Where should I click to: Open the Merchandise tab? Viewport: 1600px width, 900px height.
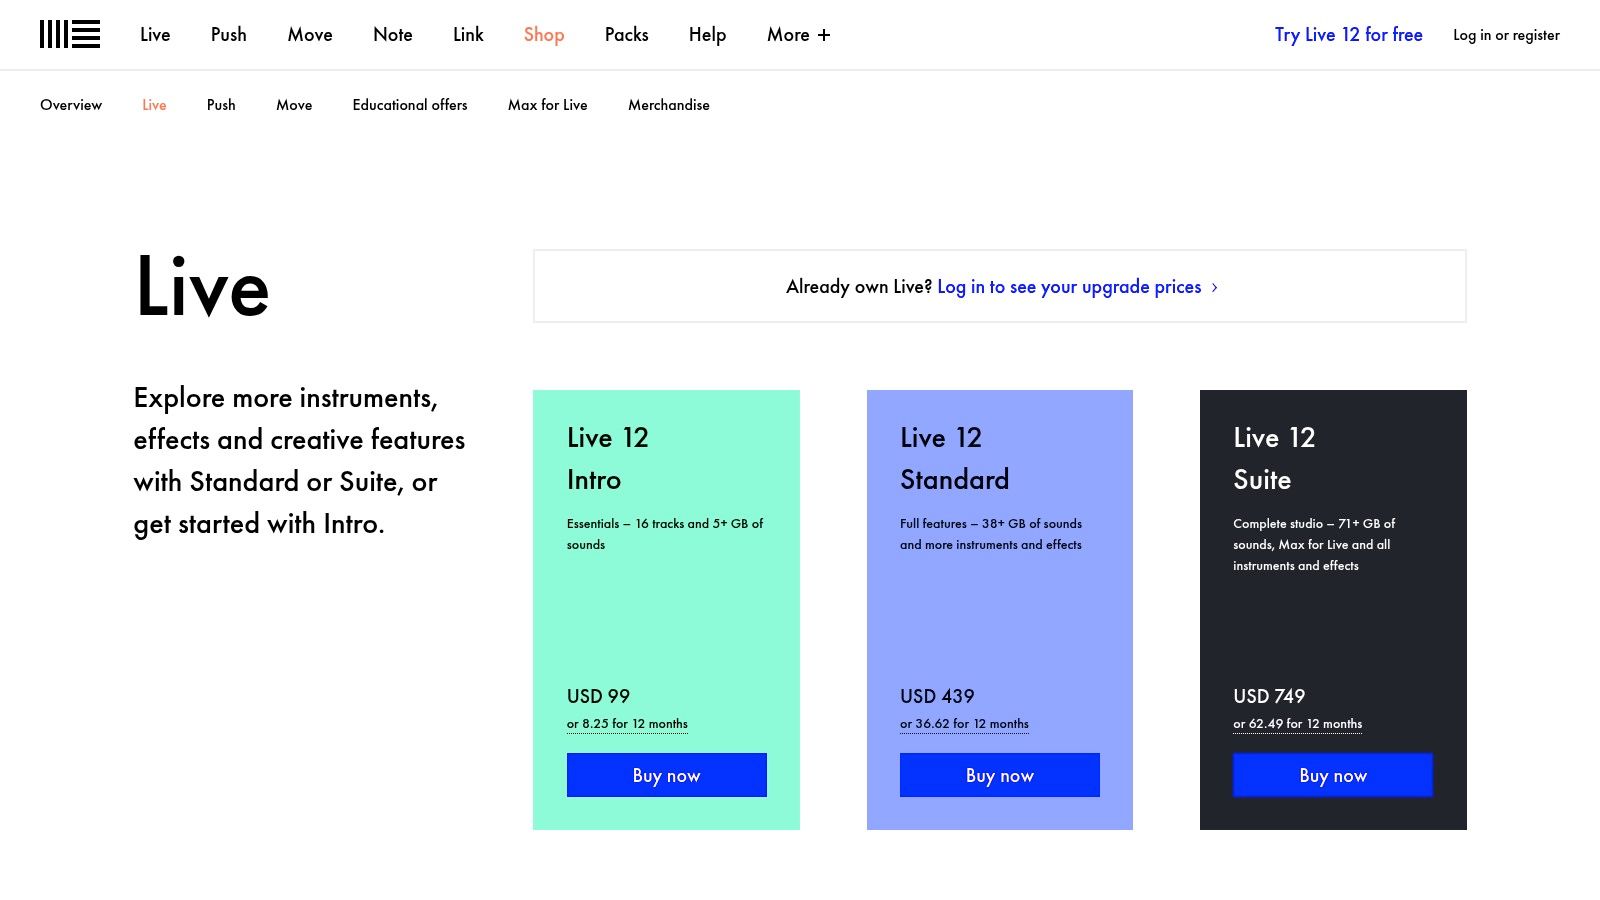668,105
